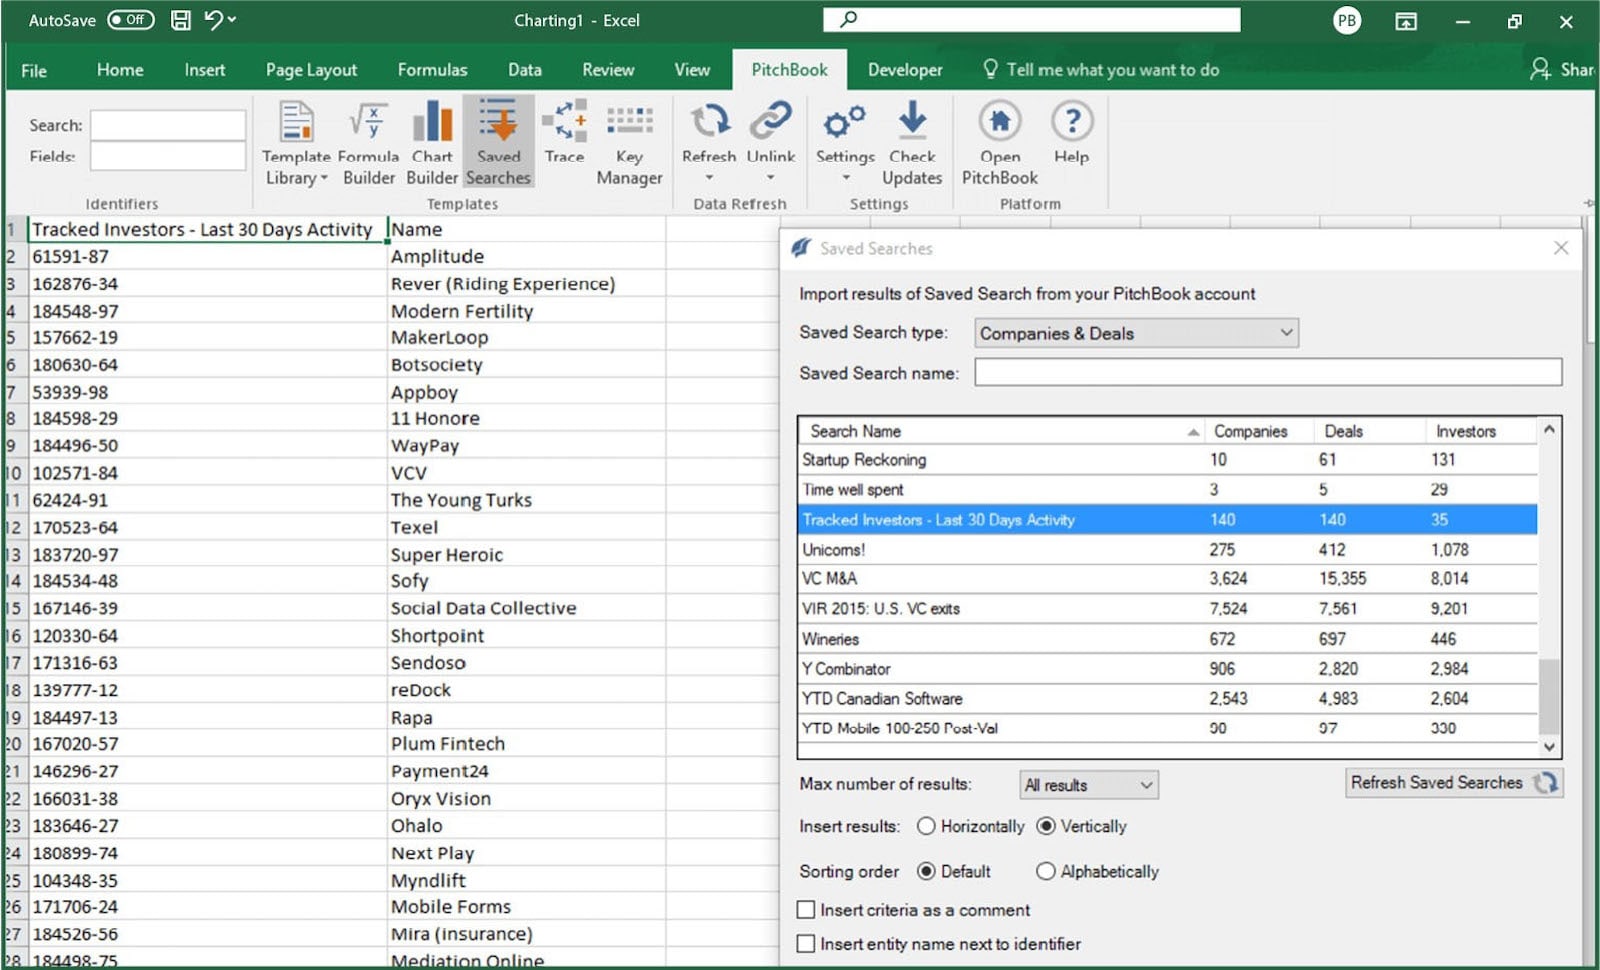Open ribbon display options icon
The image size is (1600, 970).
1406,21
